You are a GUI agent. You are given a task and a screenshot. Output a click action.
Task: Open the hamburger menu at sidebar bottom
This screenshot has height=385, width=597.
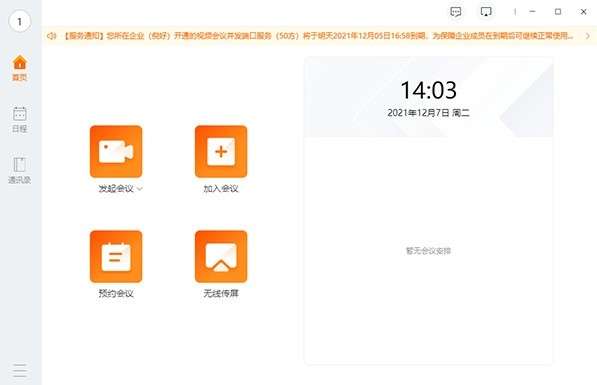click(19, 371)
